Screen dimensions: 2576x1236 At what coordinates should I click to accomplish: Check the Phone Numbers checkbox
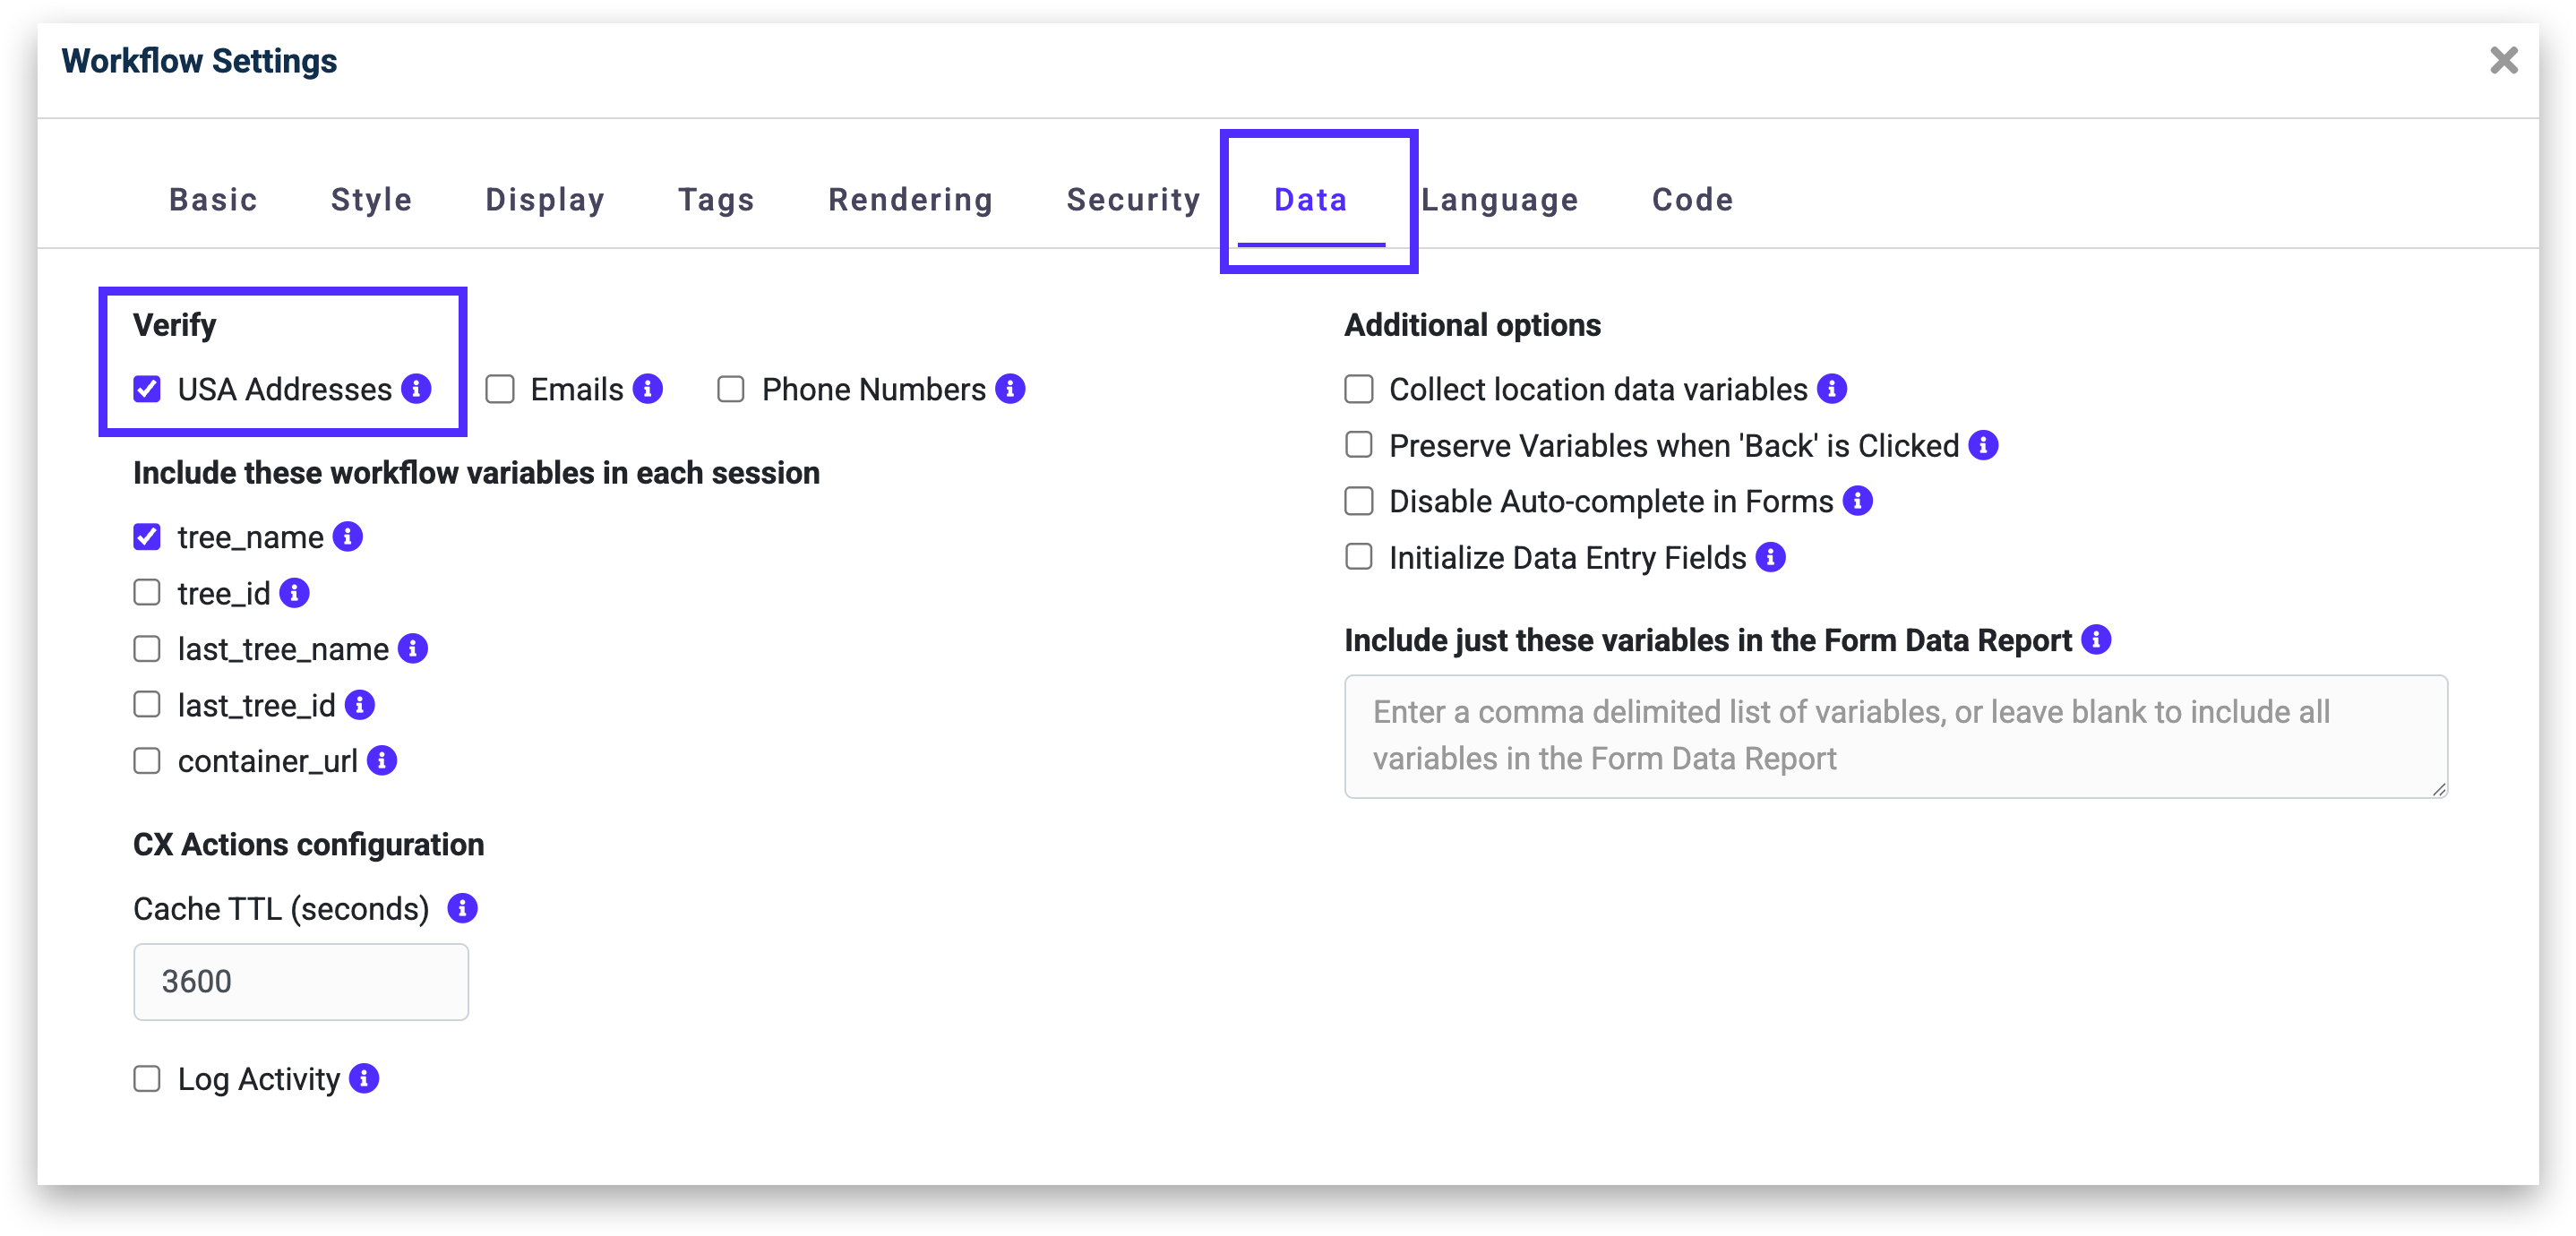(x=731, y=389)
